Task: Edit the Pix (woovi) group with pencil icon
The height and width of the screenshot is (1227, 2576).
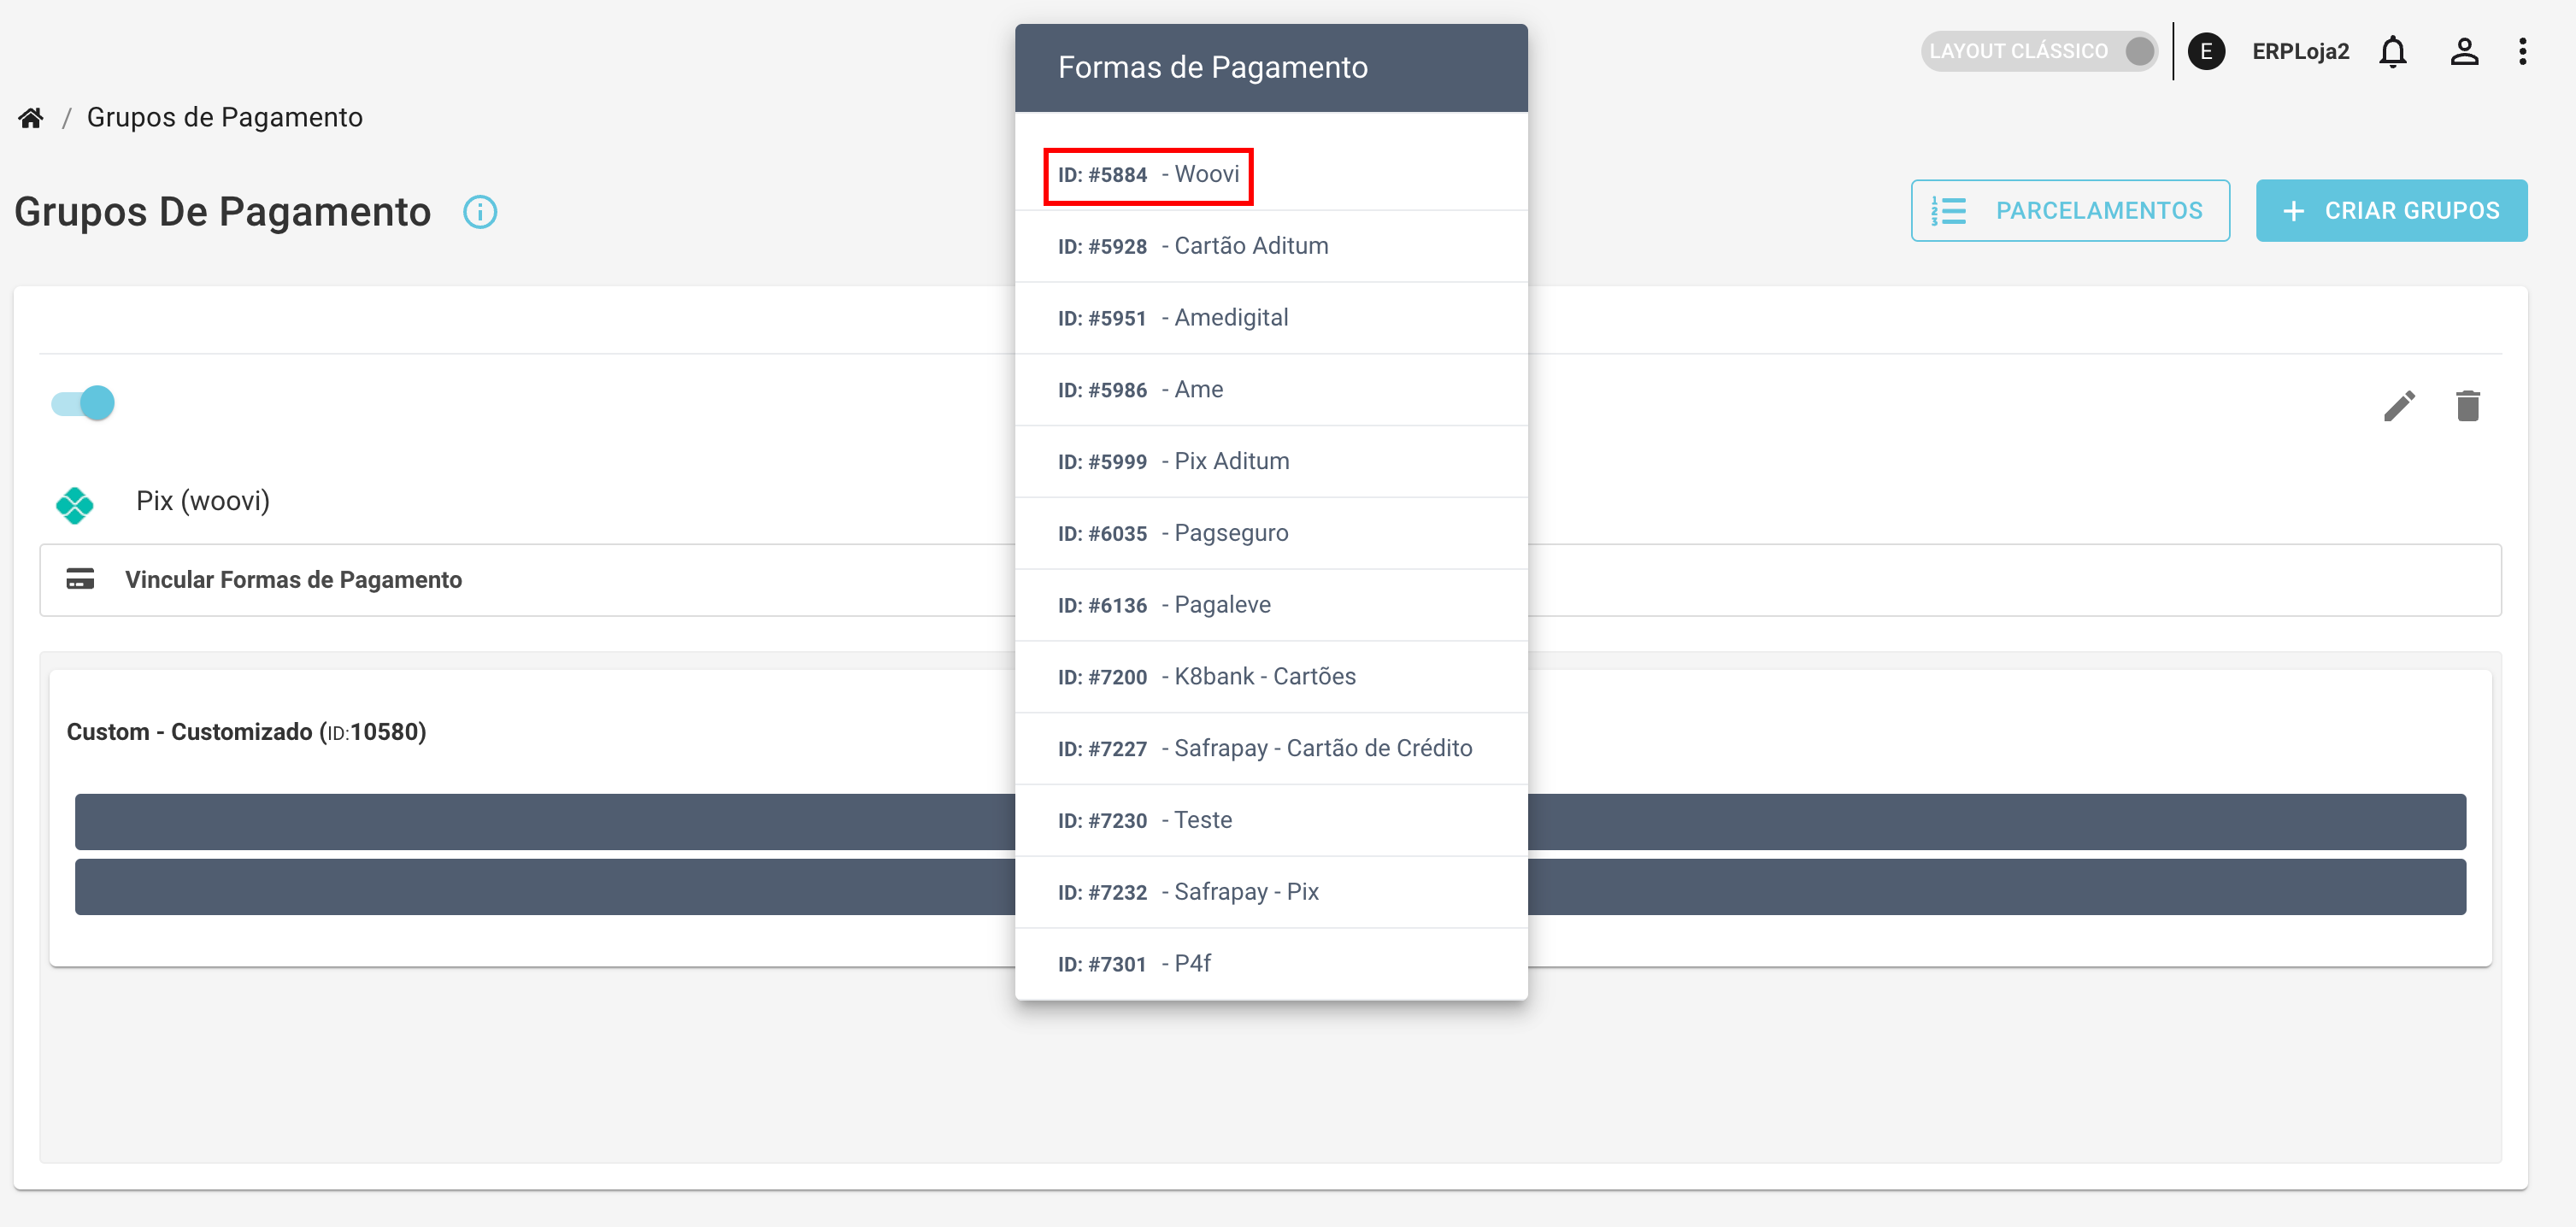Action: click(x=2398, y=406)
